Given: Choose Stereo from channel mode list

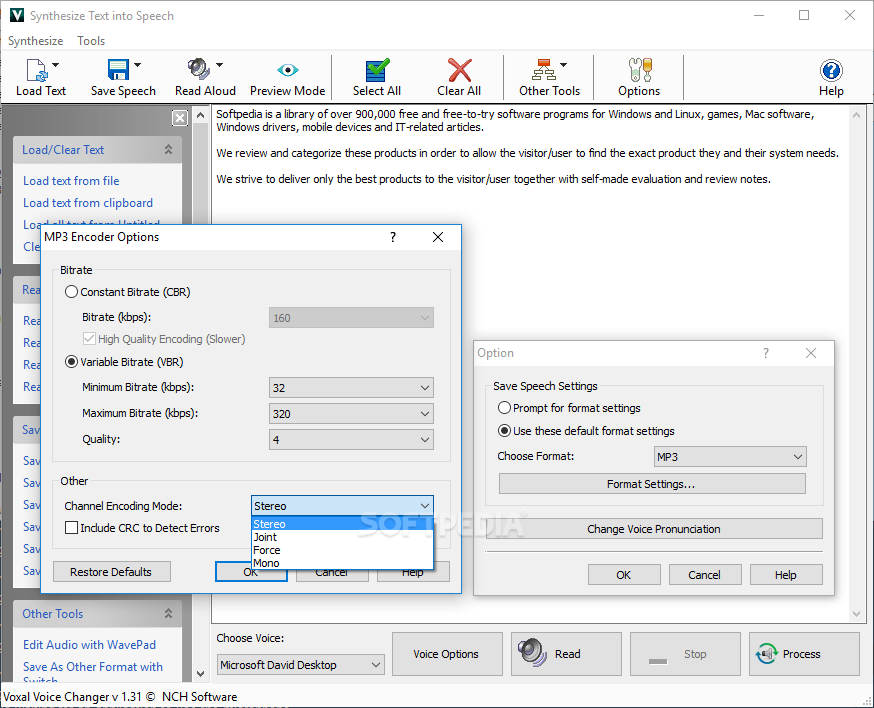Looking at the screenshot, I should click(342, 524).
